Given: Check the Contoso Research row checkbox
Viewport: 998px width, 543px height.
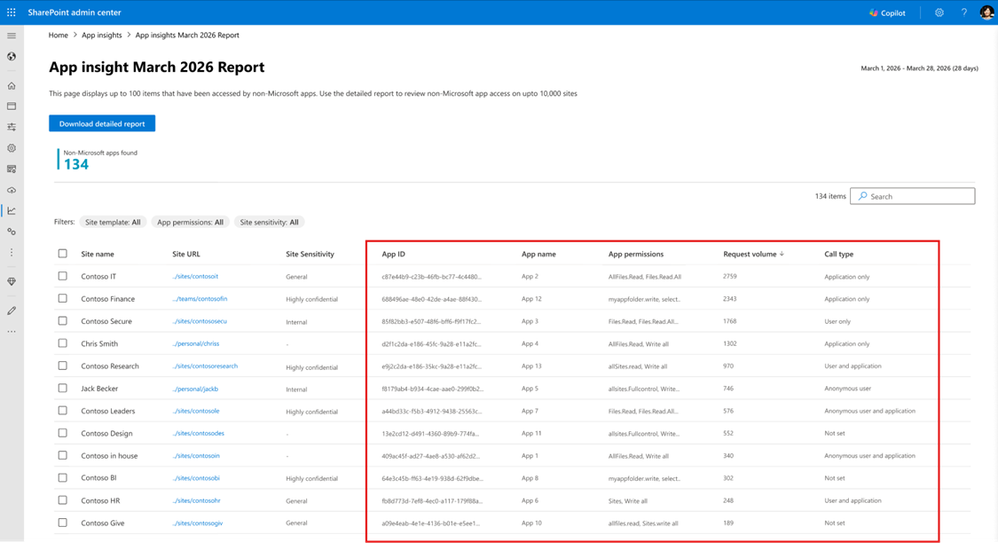Looking at the screenshot, I should pos(62,366).
